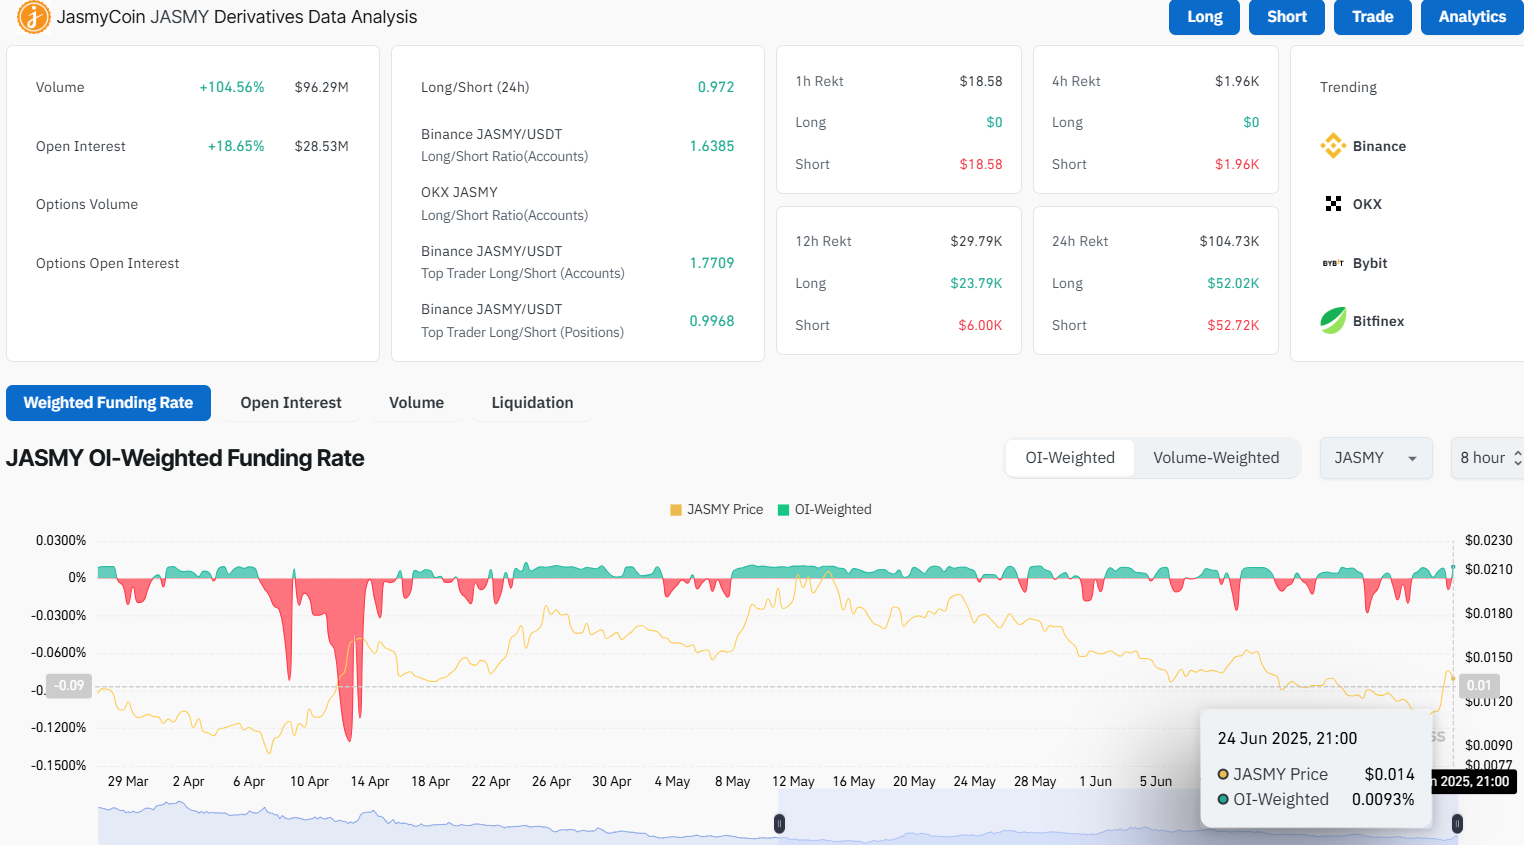Click OKX JASMY Long/Short Ratio label
Viewport: 1524px width, 845px height.
coord(504,203)
